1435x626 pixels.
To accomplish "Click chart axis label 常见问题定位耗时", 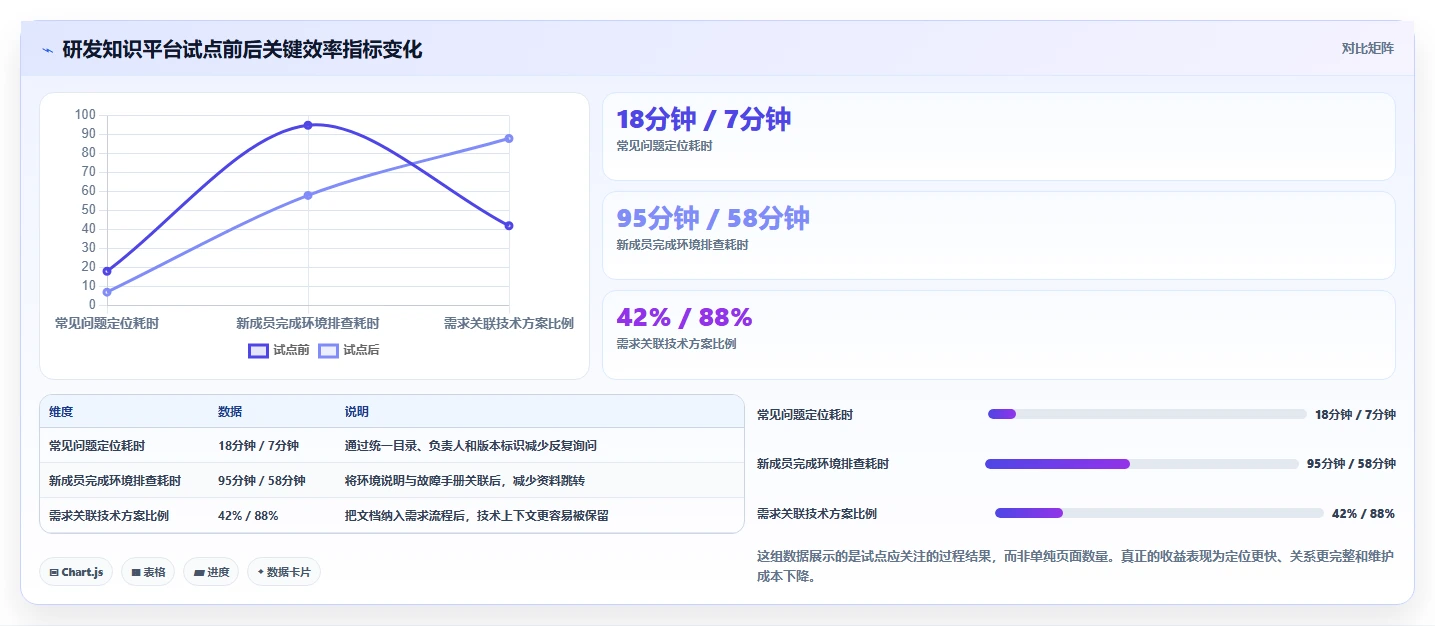I will coord(107,323).
